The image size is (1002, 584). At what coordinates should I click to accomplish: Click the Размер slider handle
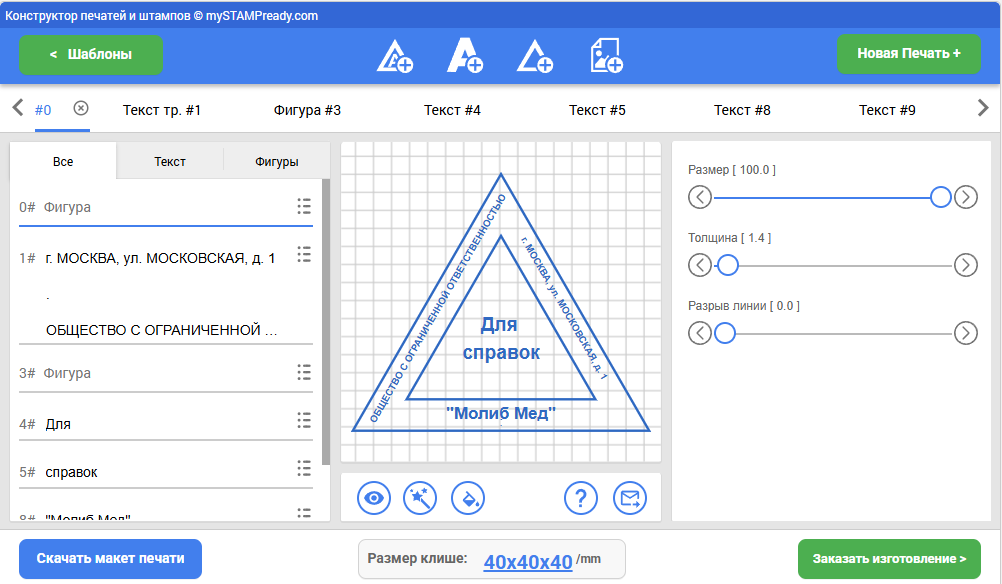(941, 197)
